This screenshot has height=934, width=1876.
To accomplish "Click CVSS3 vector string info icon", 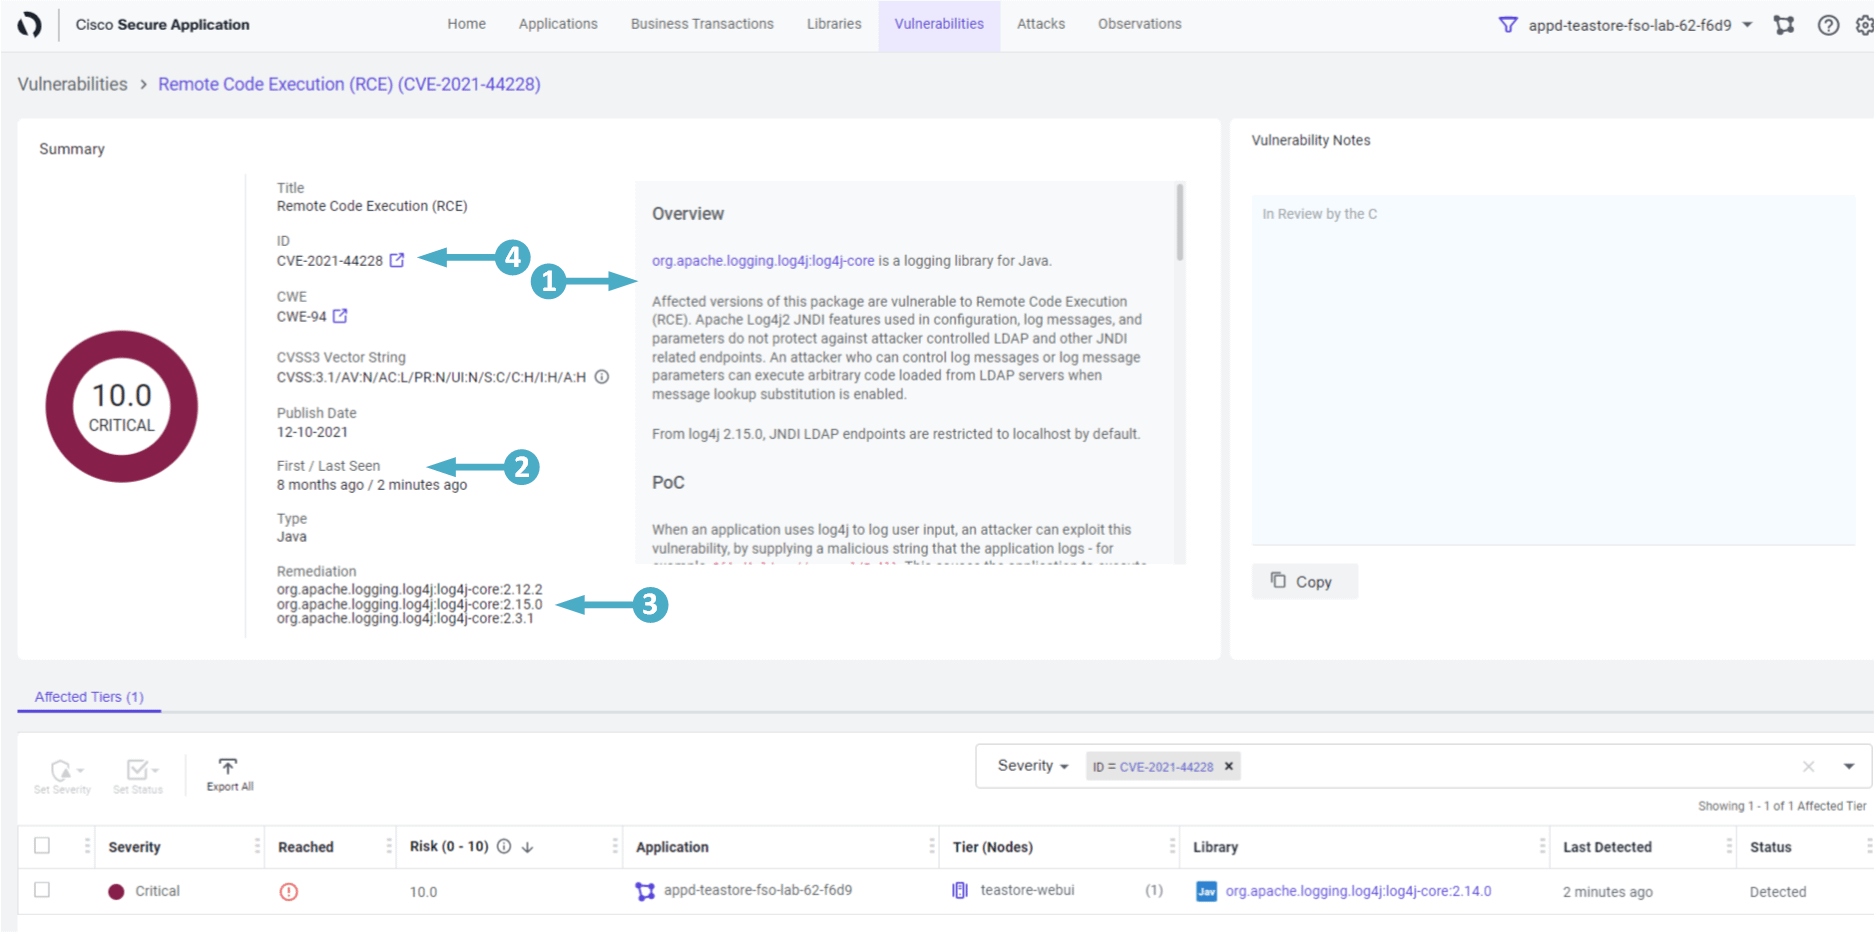I will point(602,377).
